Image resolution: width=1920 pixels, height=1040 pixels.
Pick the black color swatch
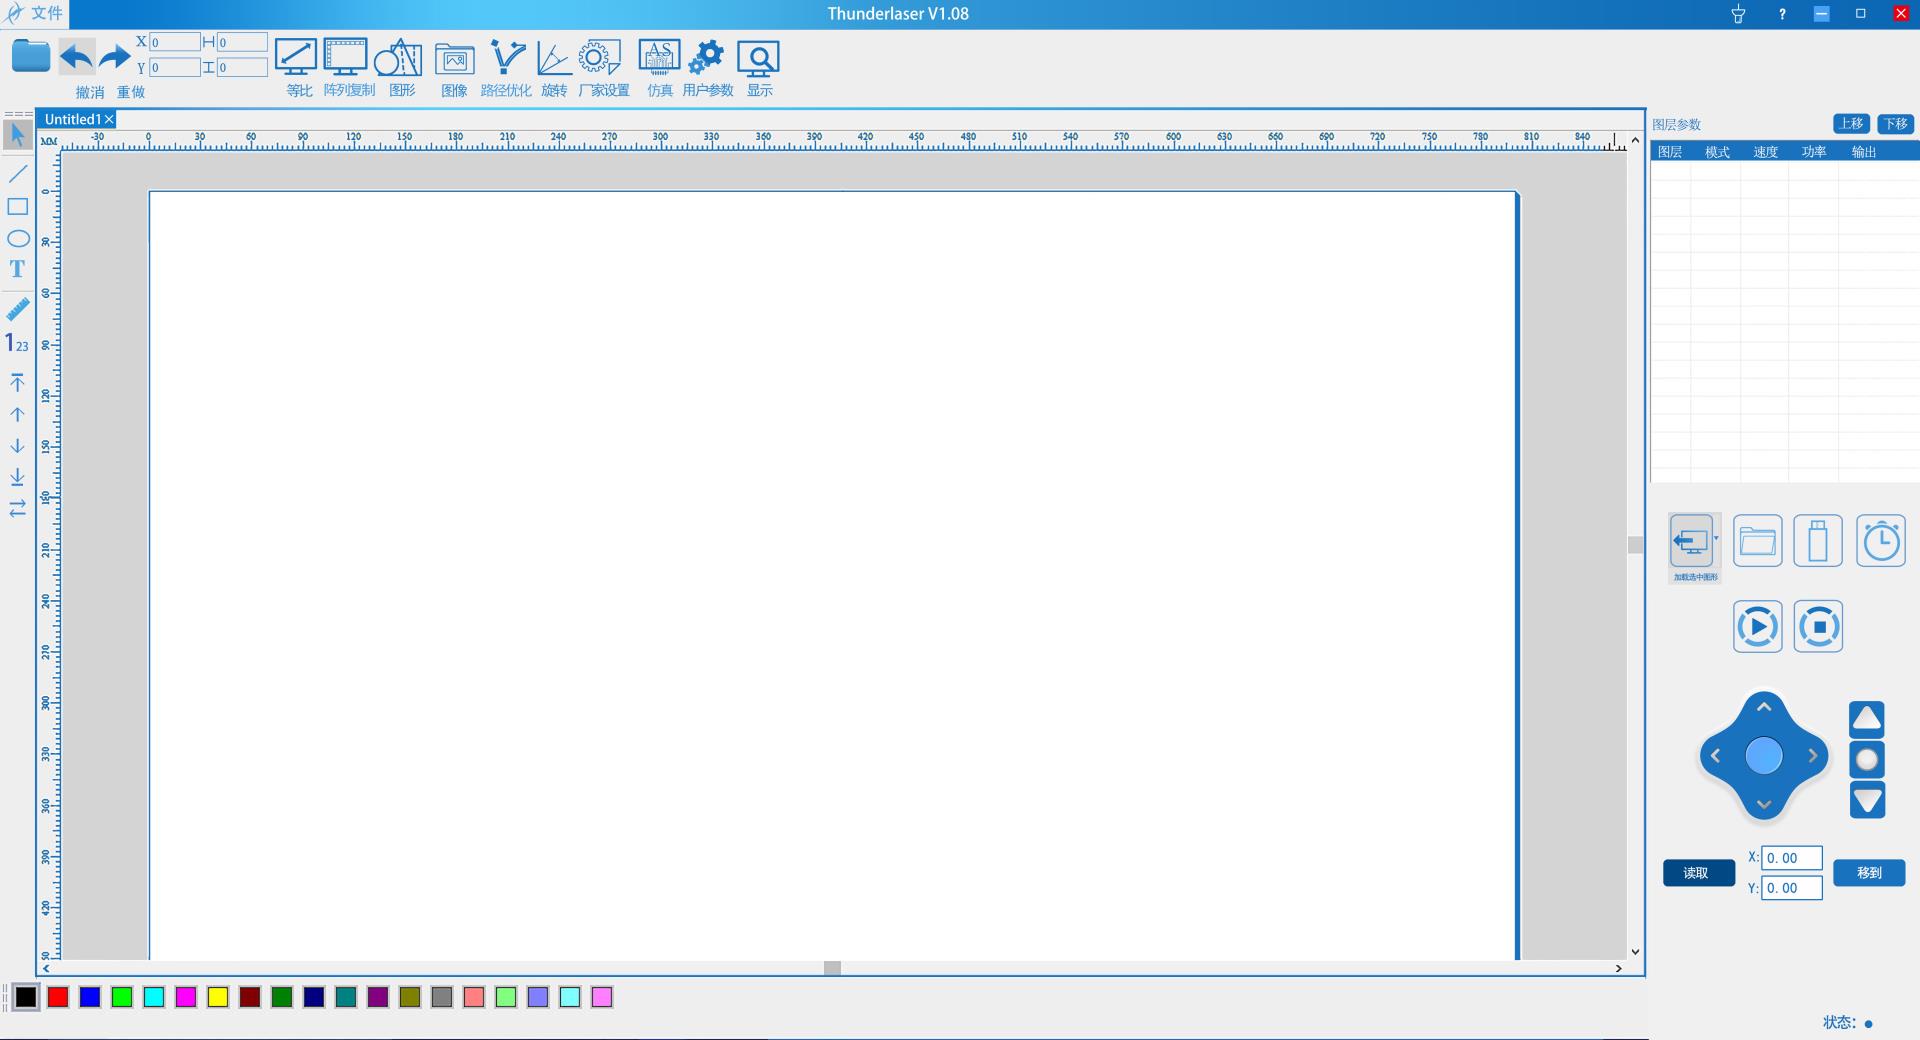[26, 997]
